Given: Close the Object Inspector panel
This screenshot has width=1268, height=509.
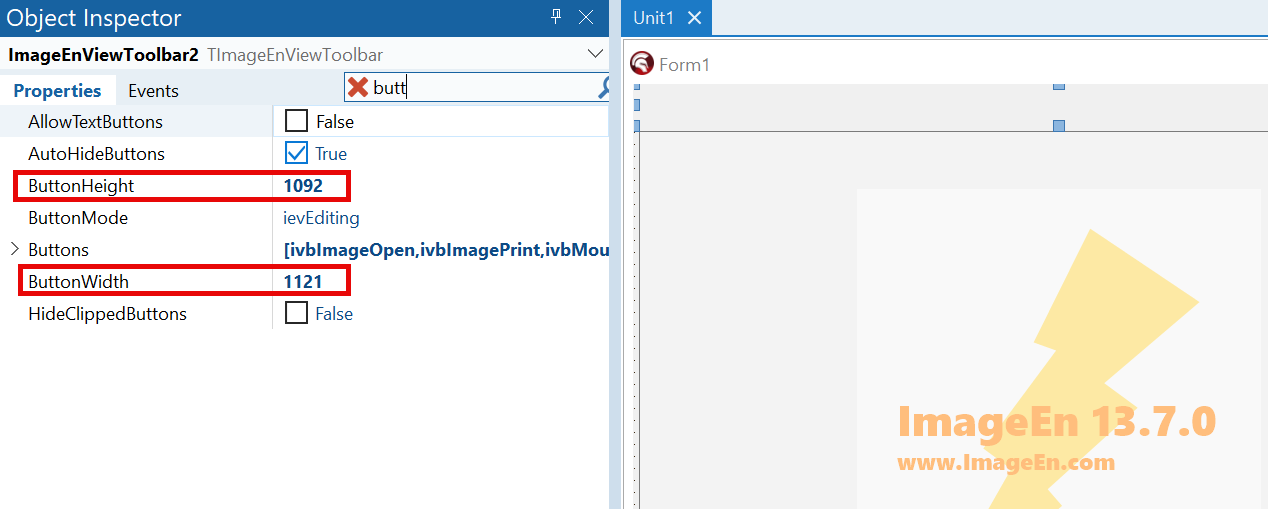Looking at the screenshot, I should pos(587,17).
